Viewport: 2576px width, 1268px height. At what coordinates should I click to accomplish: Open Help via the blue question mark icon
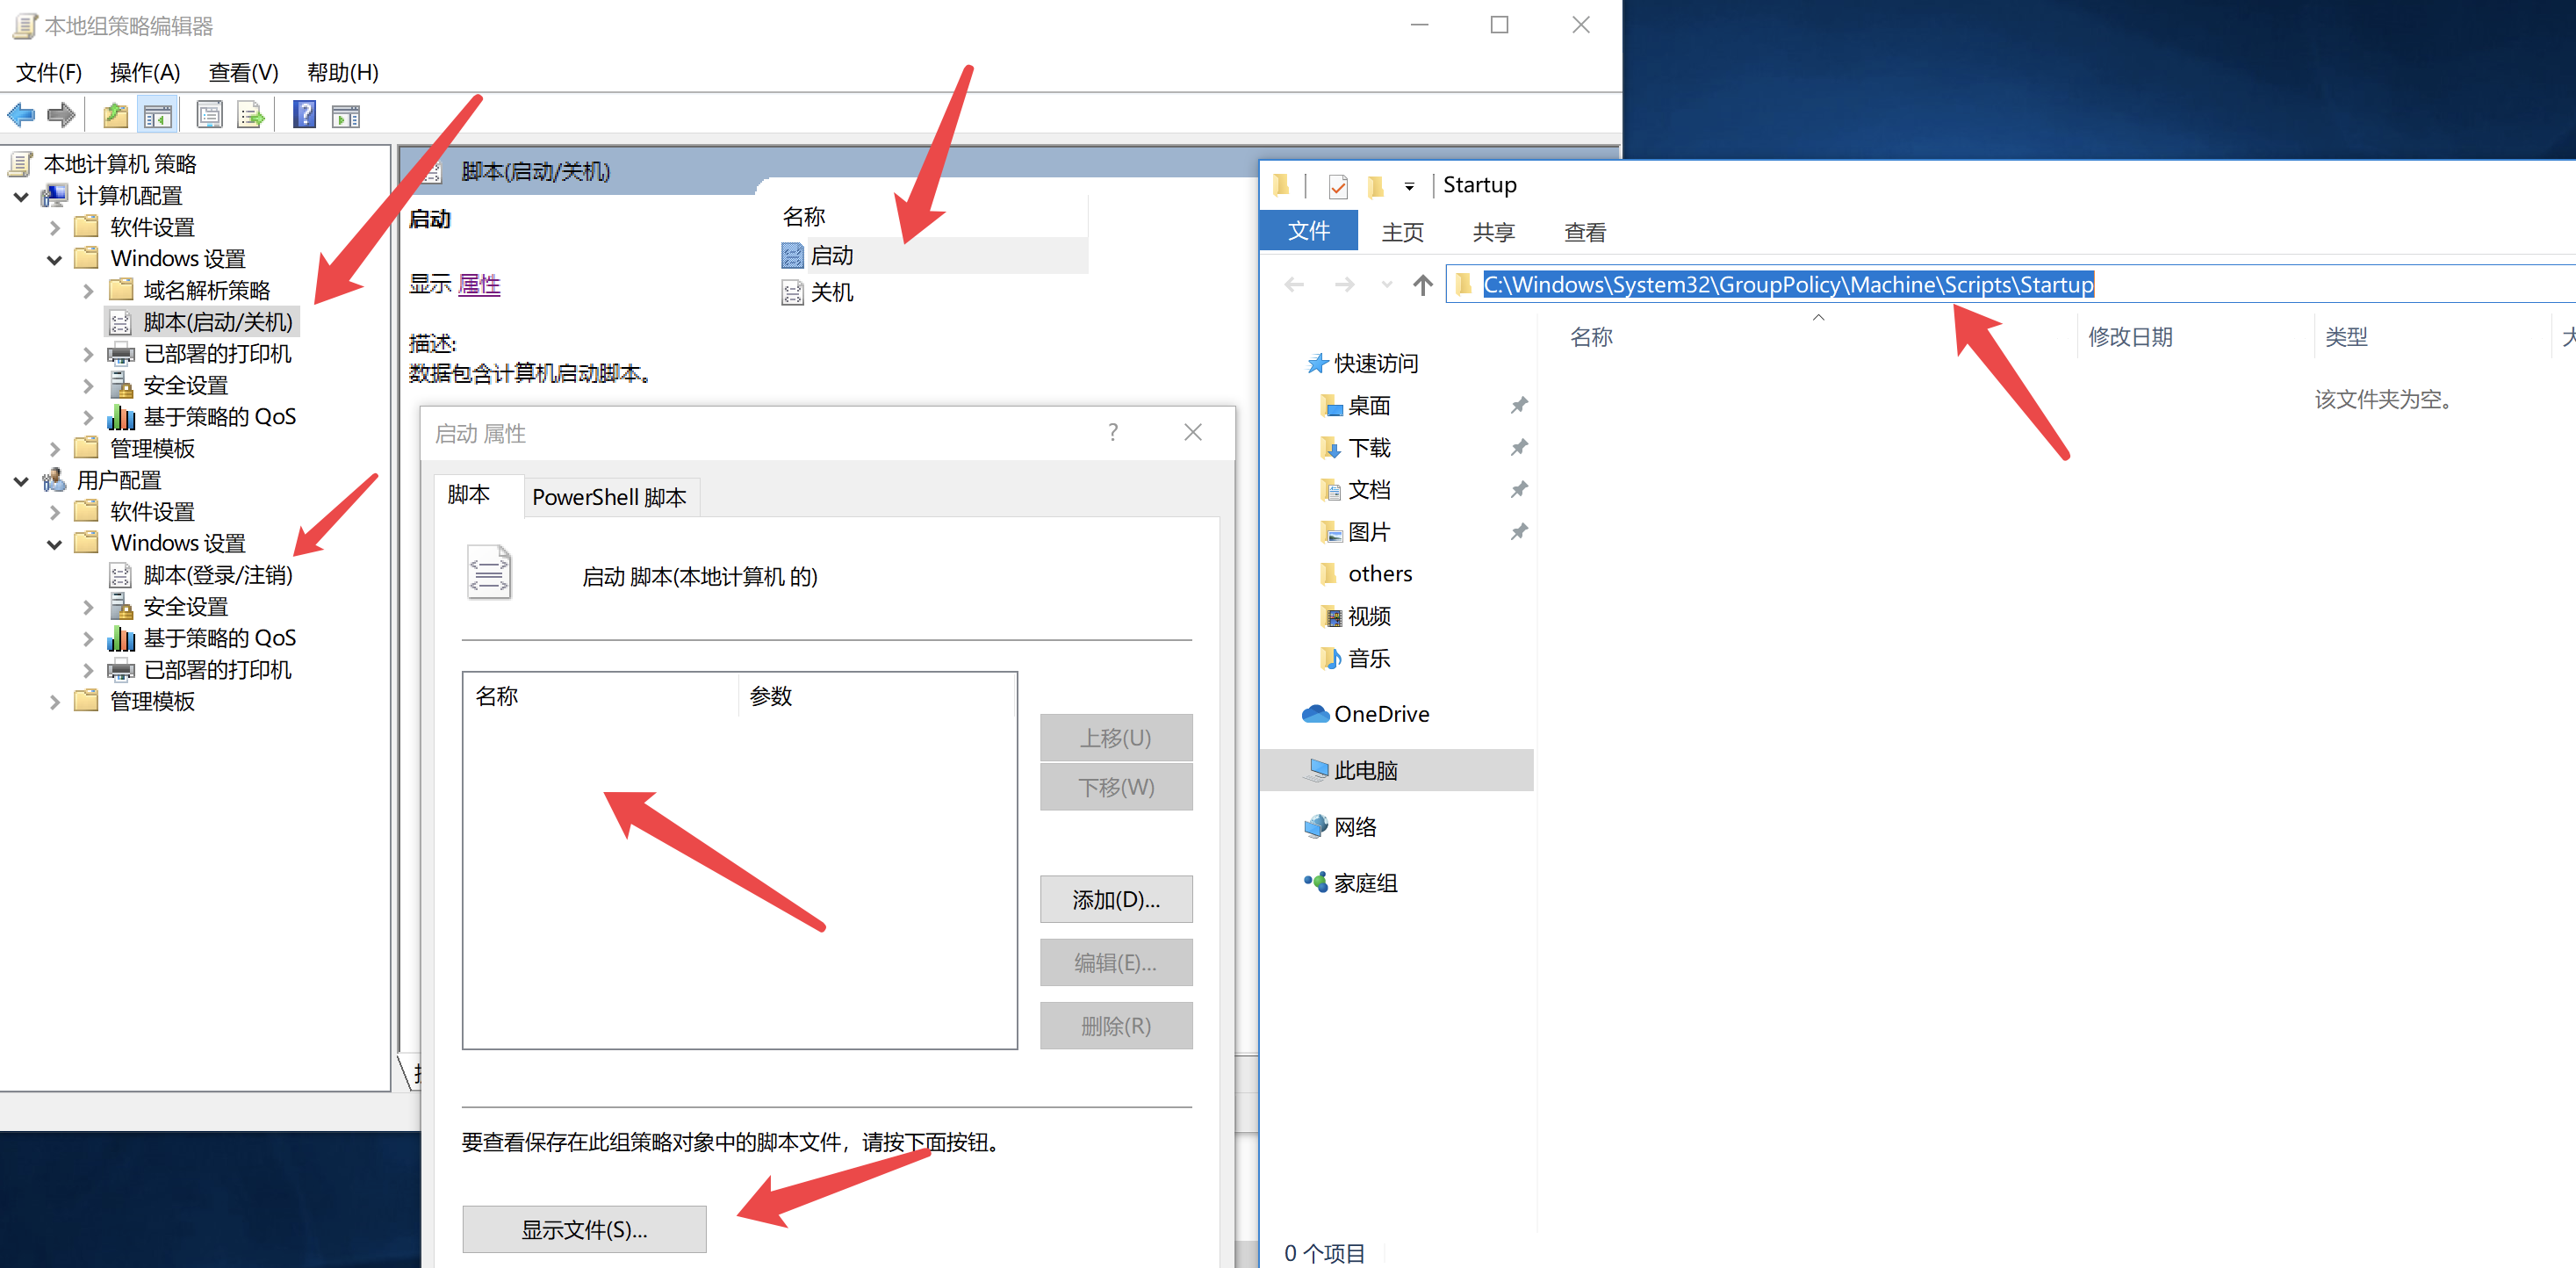[304, 116]
